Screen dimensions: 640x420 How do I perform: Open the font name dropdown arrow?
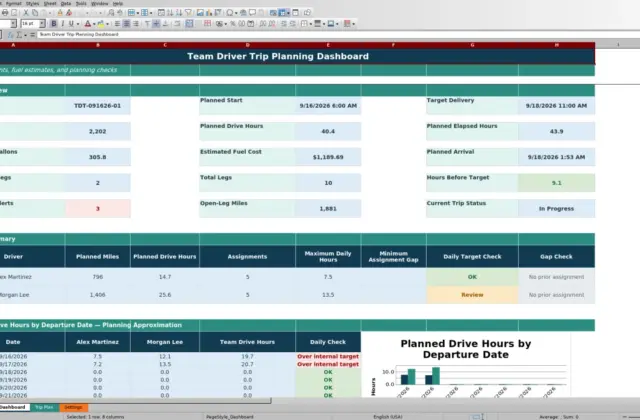click(13, 24)
